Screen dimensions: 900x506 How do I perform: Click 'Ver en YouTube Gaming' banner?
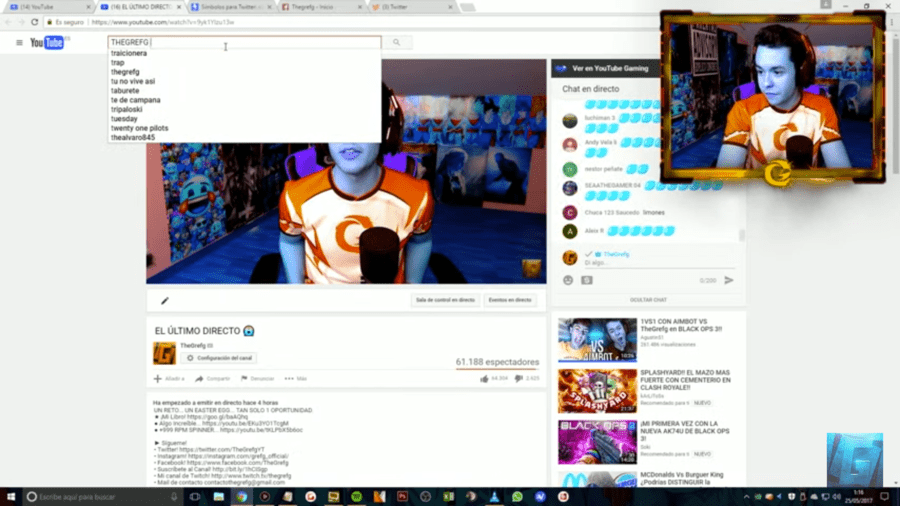(x=606, y=68)
